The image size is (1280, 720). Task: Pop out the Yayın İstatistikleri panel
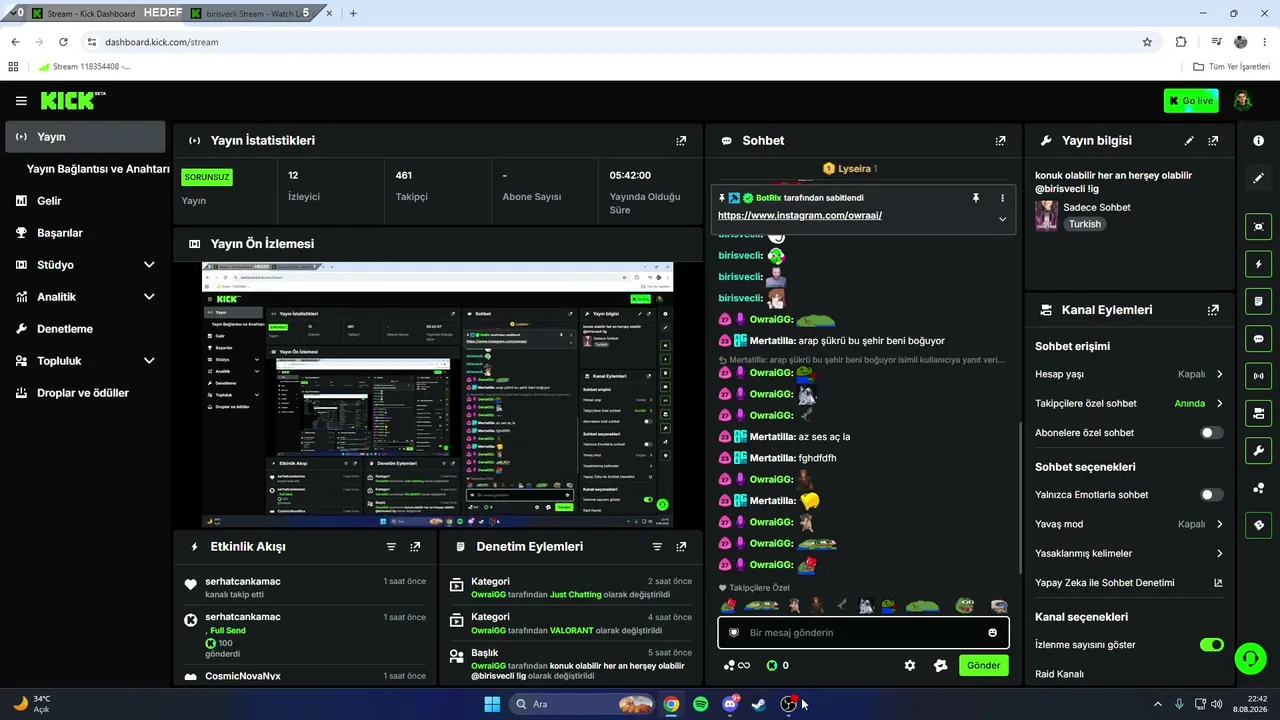coord(681,141)
